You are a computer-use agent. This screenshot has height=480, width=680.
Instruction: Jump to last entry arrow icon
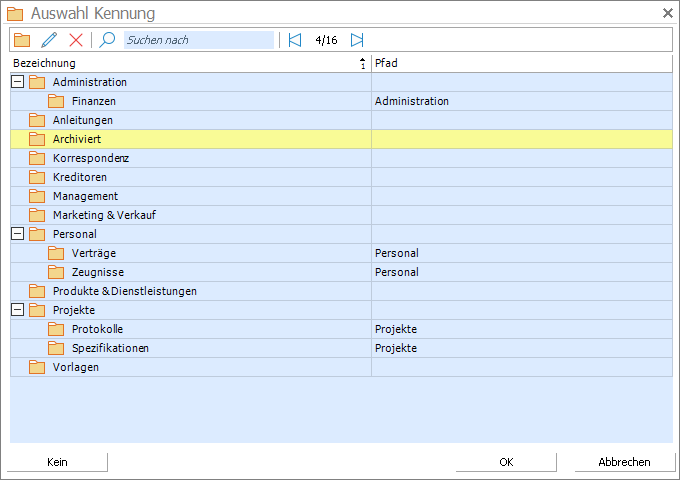tap(357, 40)
